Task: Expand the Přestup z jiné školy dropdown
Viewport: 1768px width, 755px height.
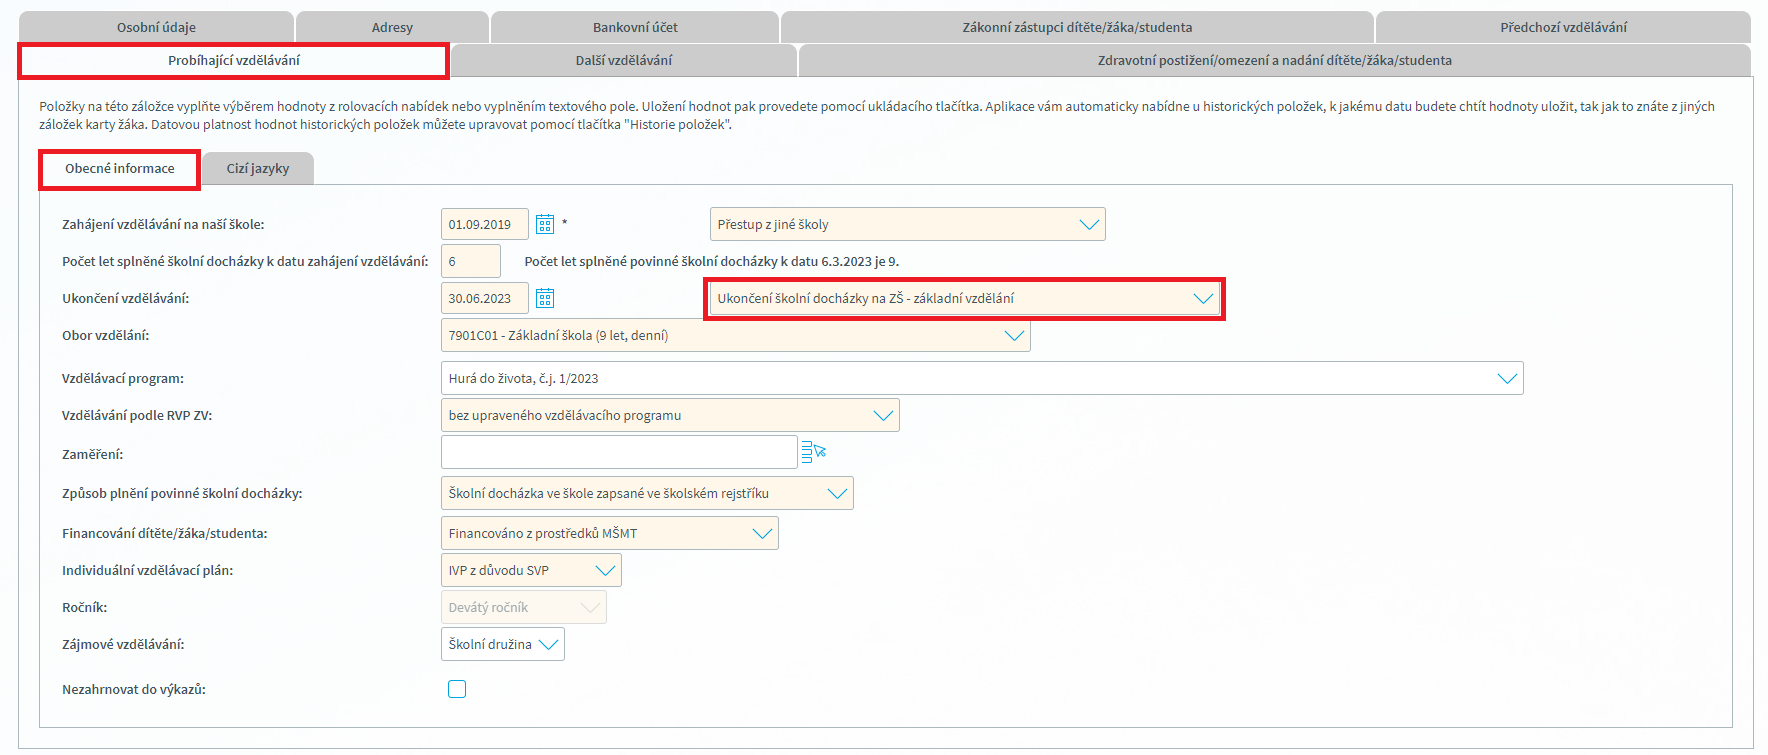Action: [907, 224]
